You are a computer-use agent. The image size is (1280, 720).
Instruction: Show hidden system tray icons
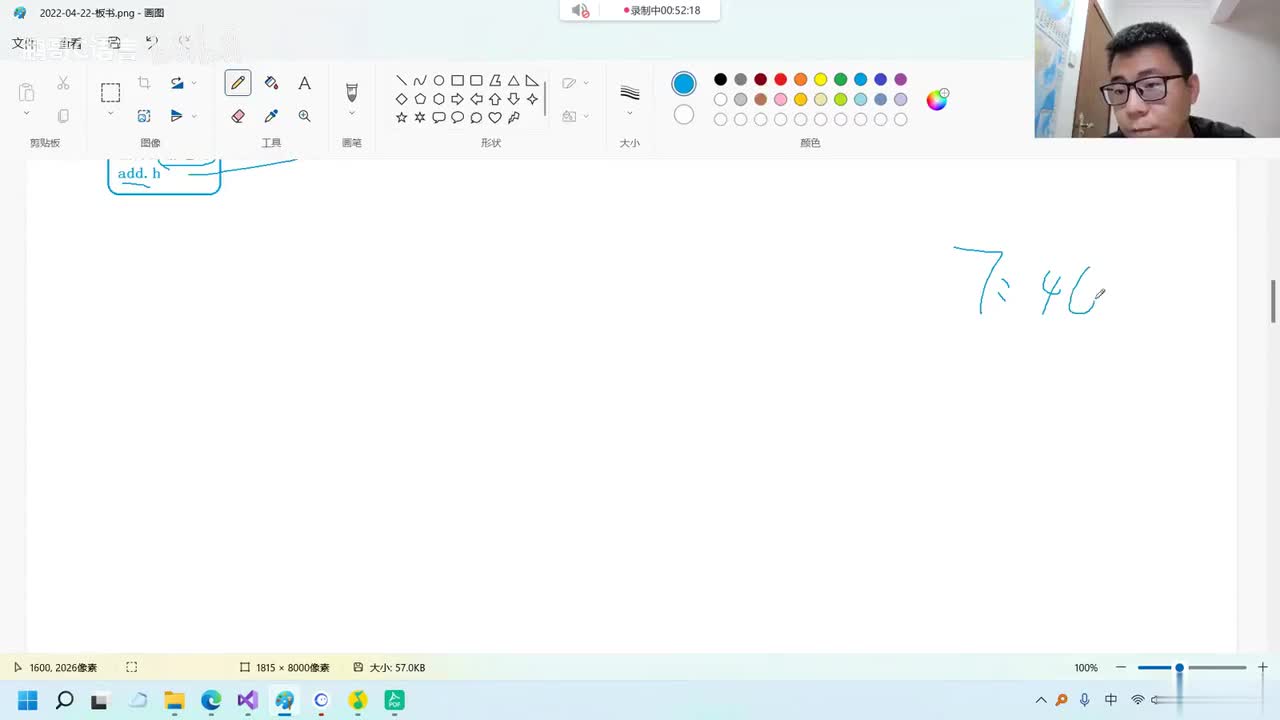(x=1041, y=700)
